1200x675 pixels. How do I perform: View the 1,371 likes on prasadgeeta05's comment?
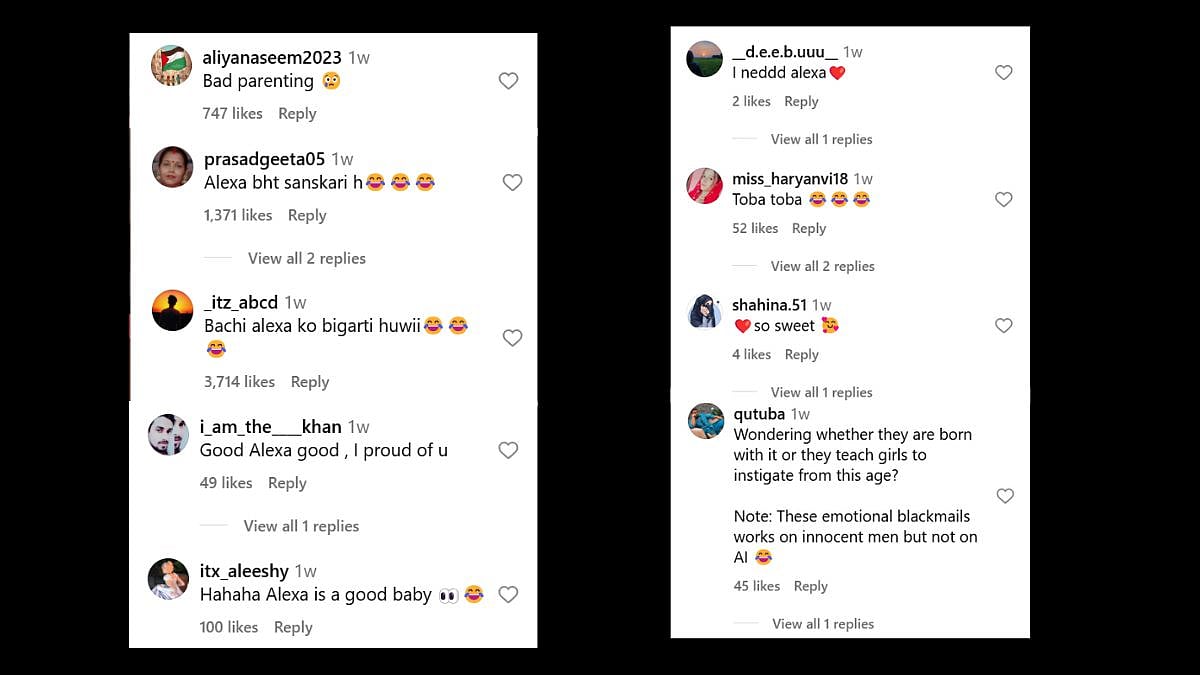(238, 215)
